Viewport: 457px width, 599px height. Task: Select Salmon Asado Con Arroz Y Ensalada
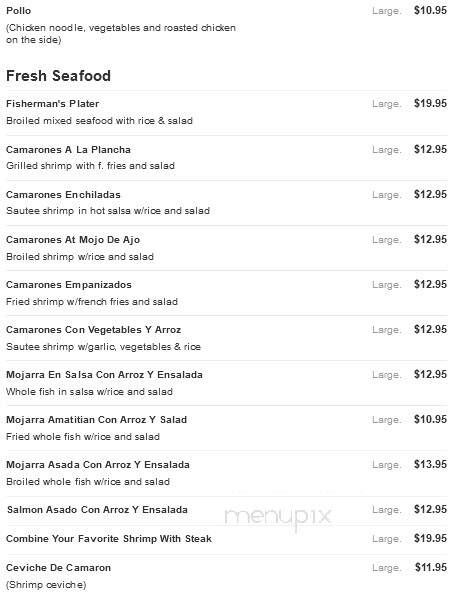tap(97, 510)
